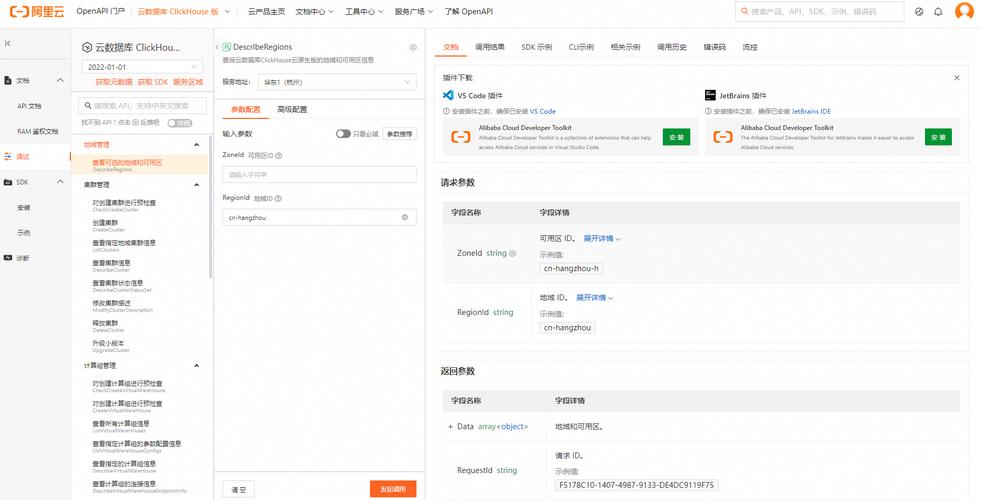Switch to the 调用结果 tab

point(490,47)
